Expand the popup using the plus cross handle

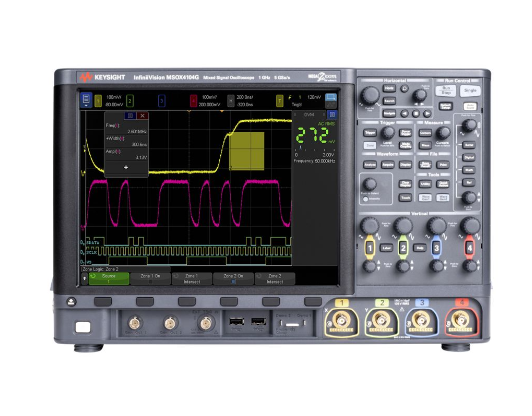click(126, 167)
